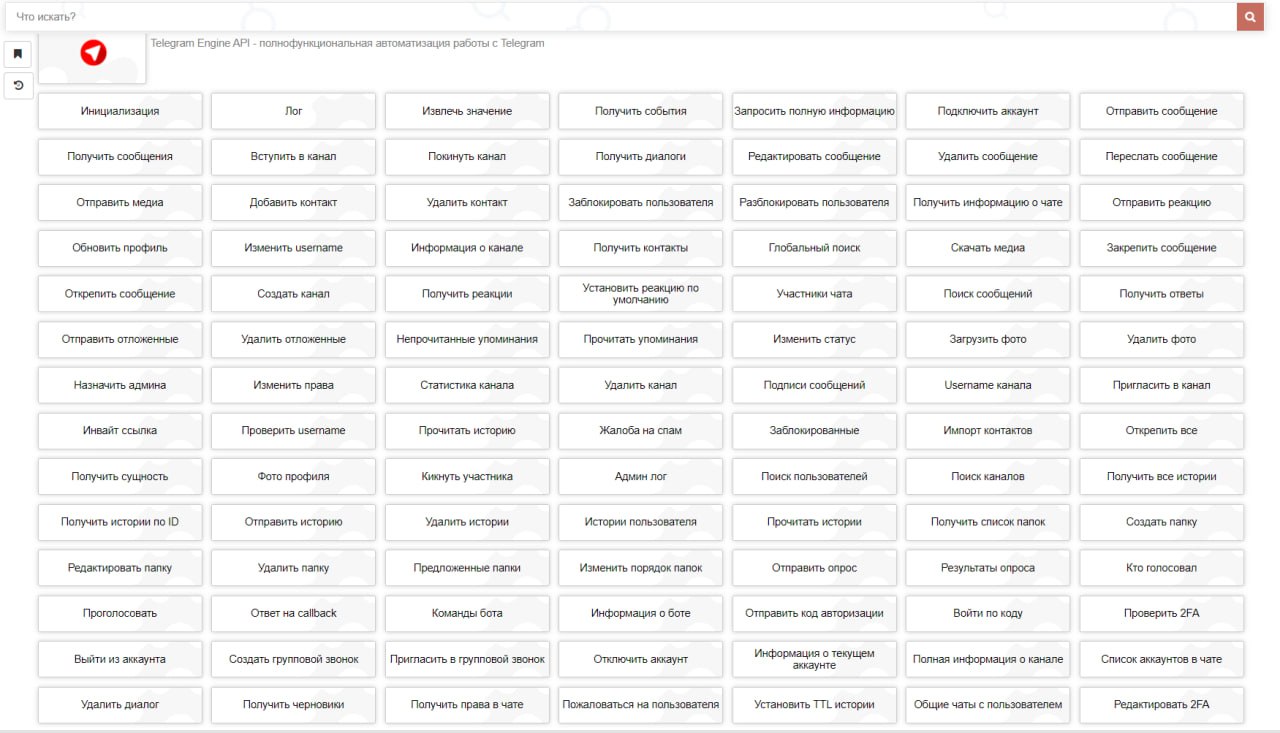Click 'Список аккаунтов в чате' tile

point(1162,660)
